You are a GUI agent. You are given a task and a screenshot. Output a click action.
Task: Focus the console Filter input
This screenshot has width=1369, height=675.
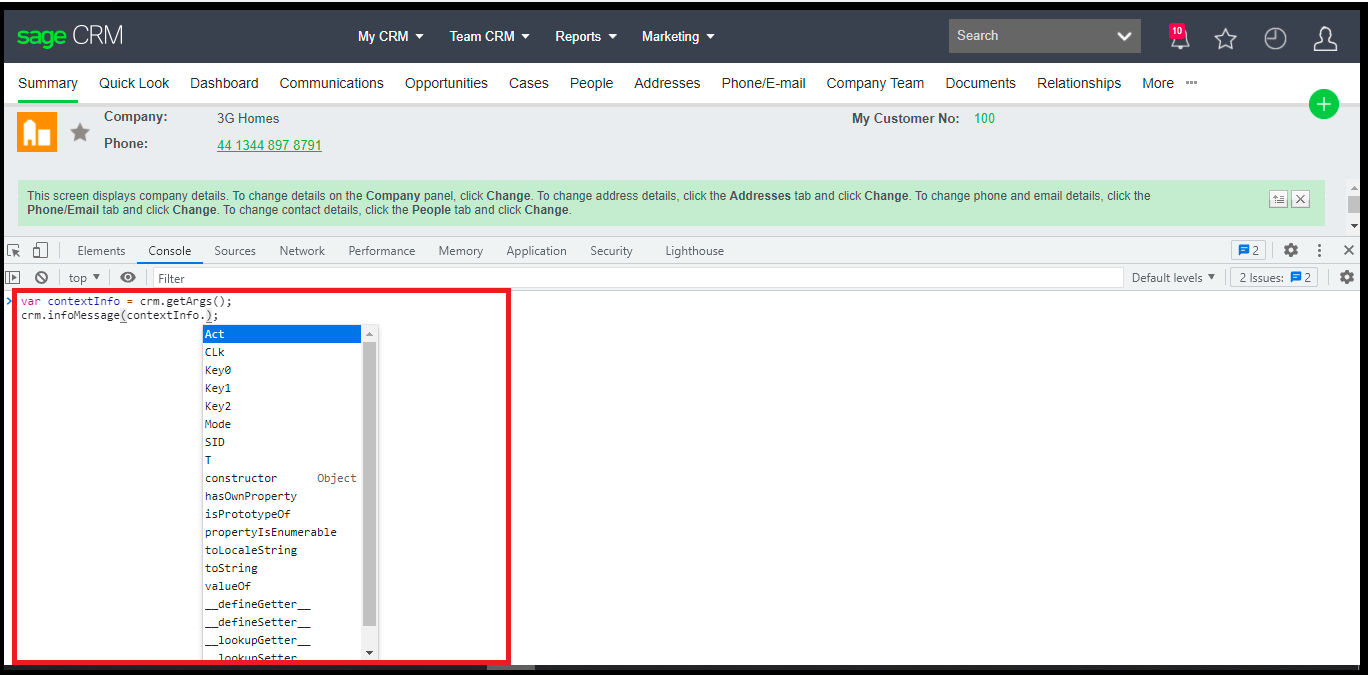[x=638, y=278]
